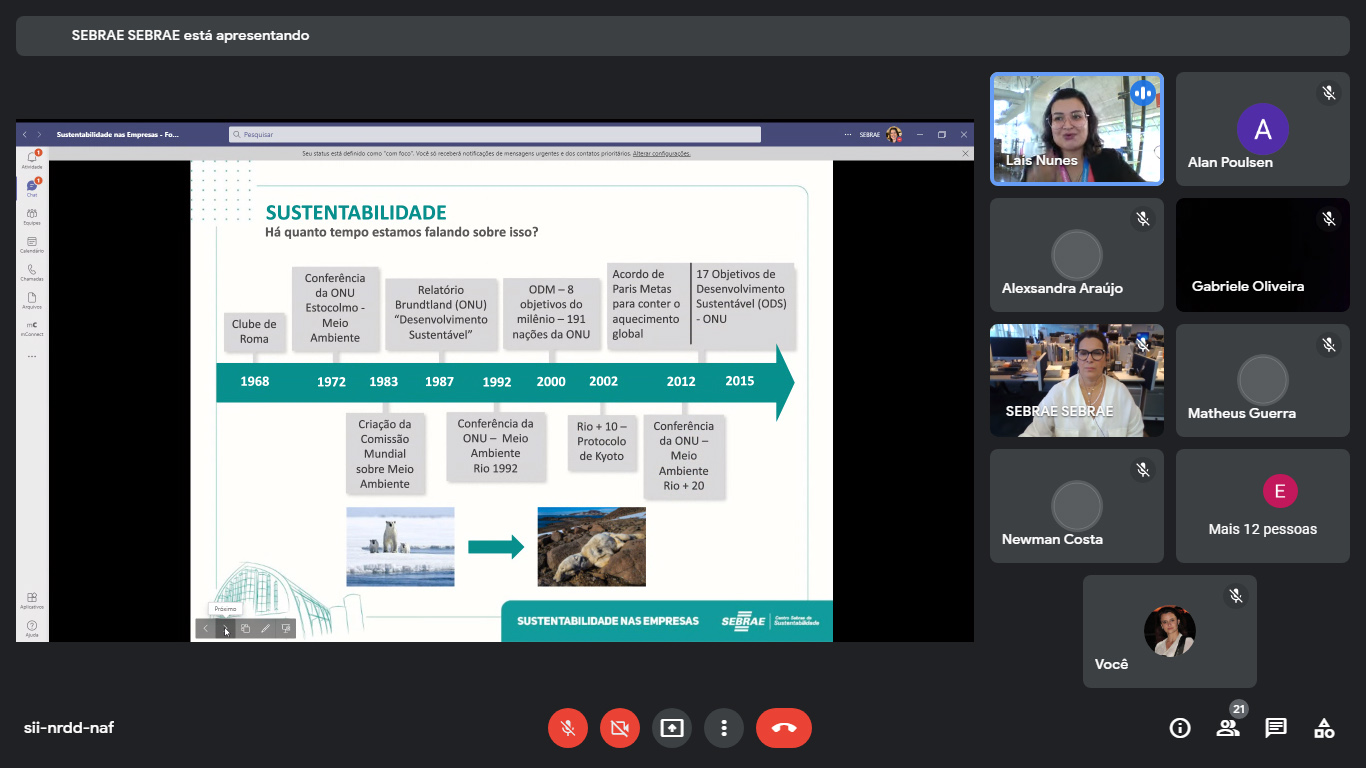The image size is (1366, 768).
Task: Open the Meet activities panel
Action: pos(1324,728)
